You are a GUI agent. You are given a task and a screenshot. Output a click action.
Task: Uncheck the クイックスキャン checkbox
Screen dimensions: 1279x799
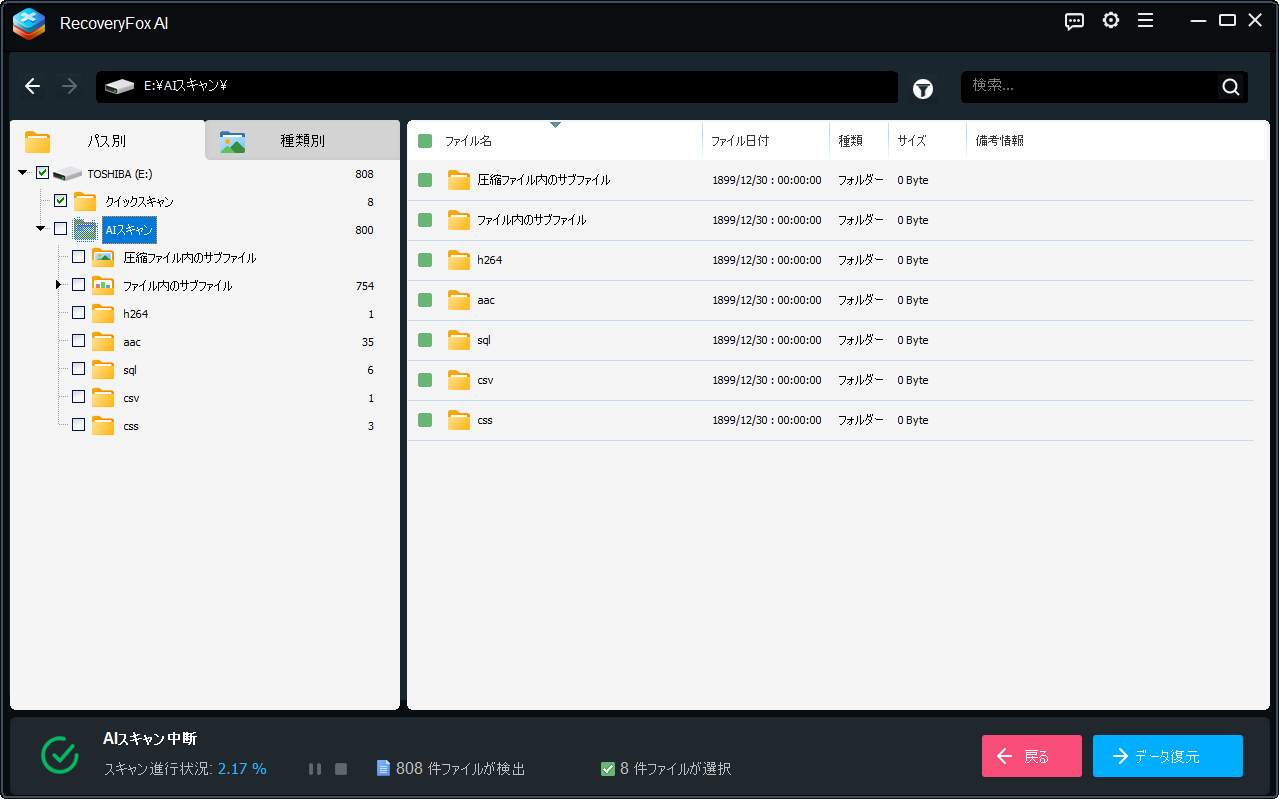(x=60, y=201)
